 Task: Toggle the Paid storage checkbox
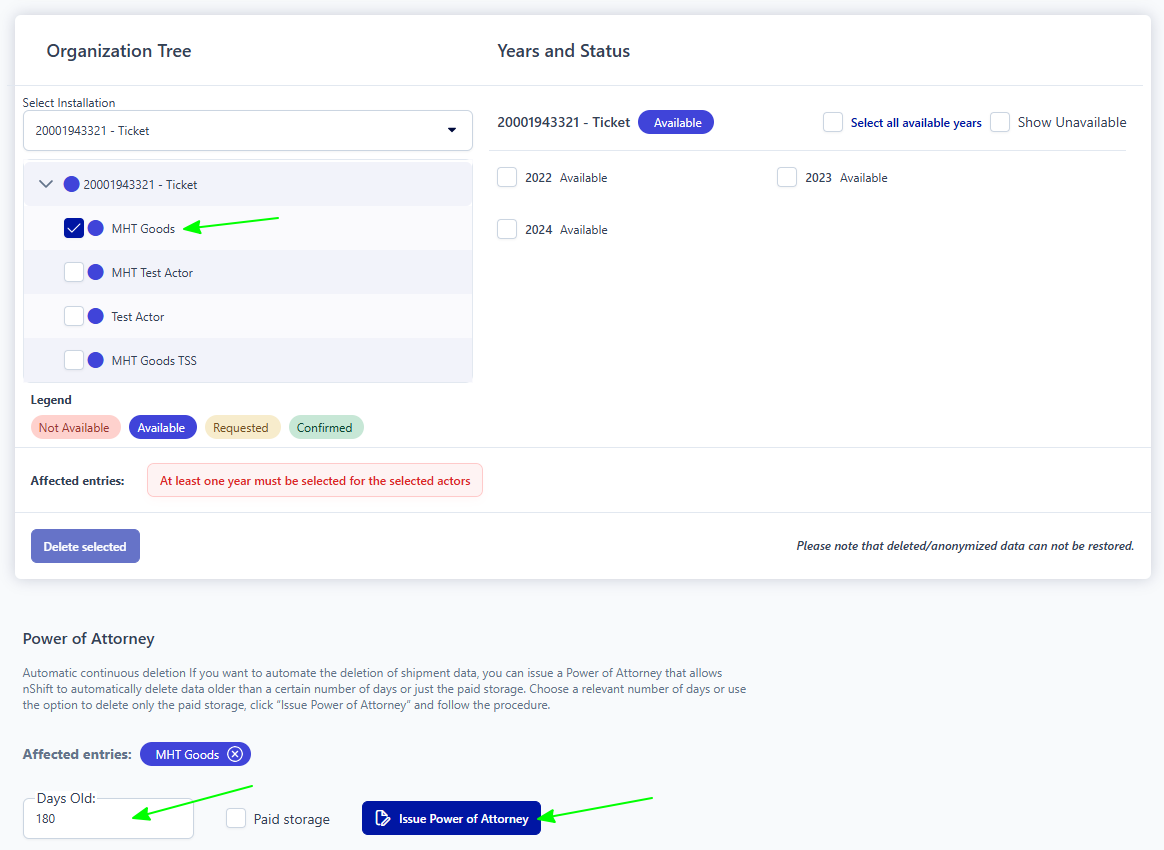pos(236,819)
